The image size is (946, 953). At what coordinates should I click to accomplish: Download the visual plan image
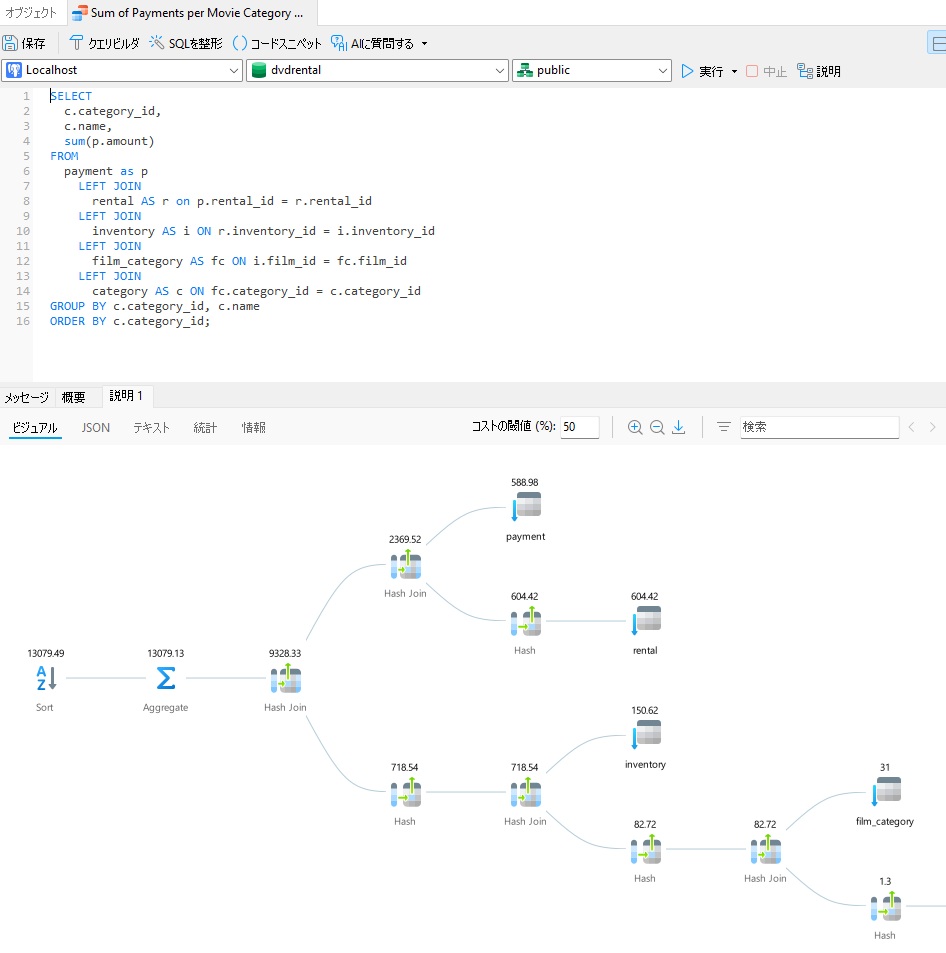point(678,427)
